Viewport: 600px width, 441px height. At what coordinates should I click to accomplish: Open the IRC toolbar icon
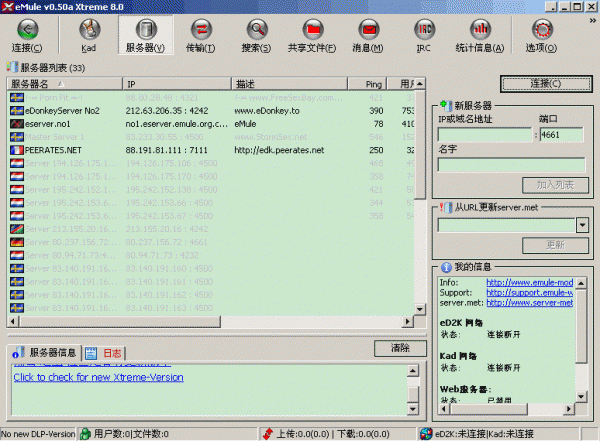tap(424, 29)
